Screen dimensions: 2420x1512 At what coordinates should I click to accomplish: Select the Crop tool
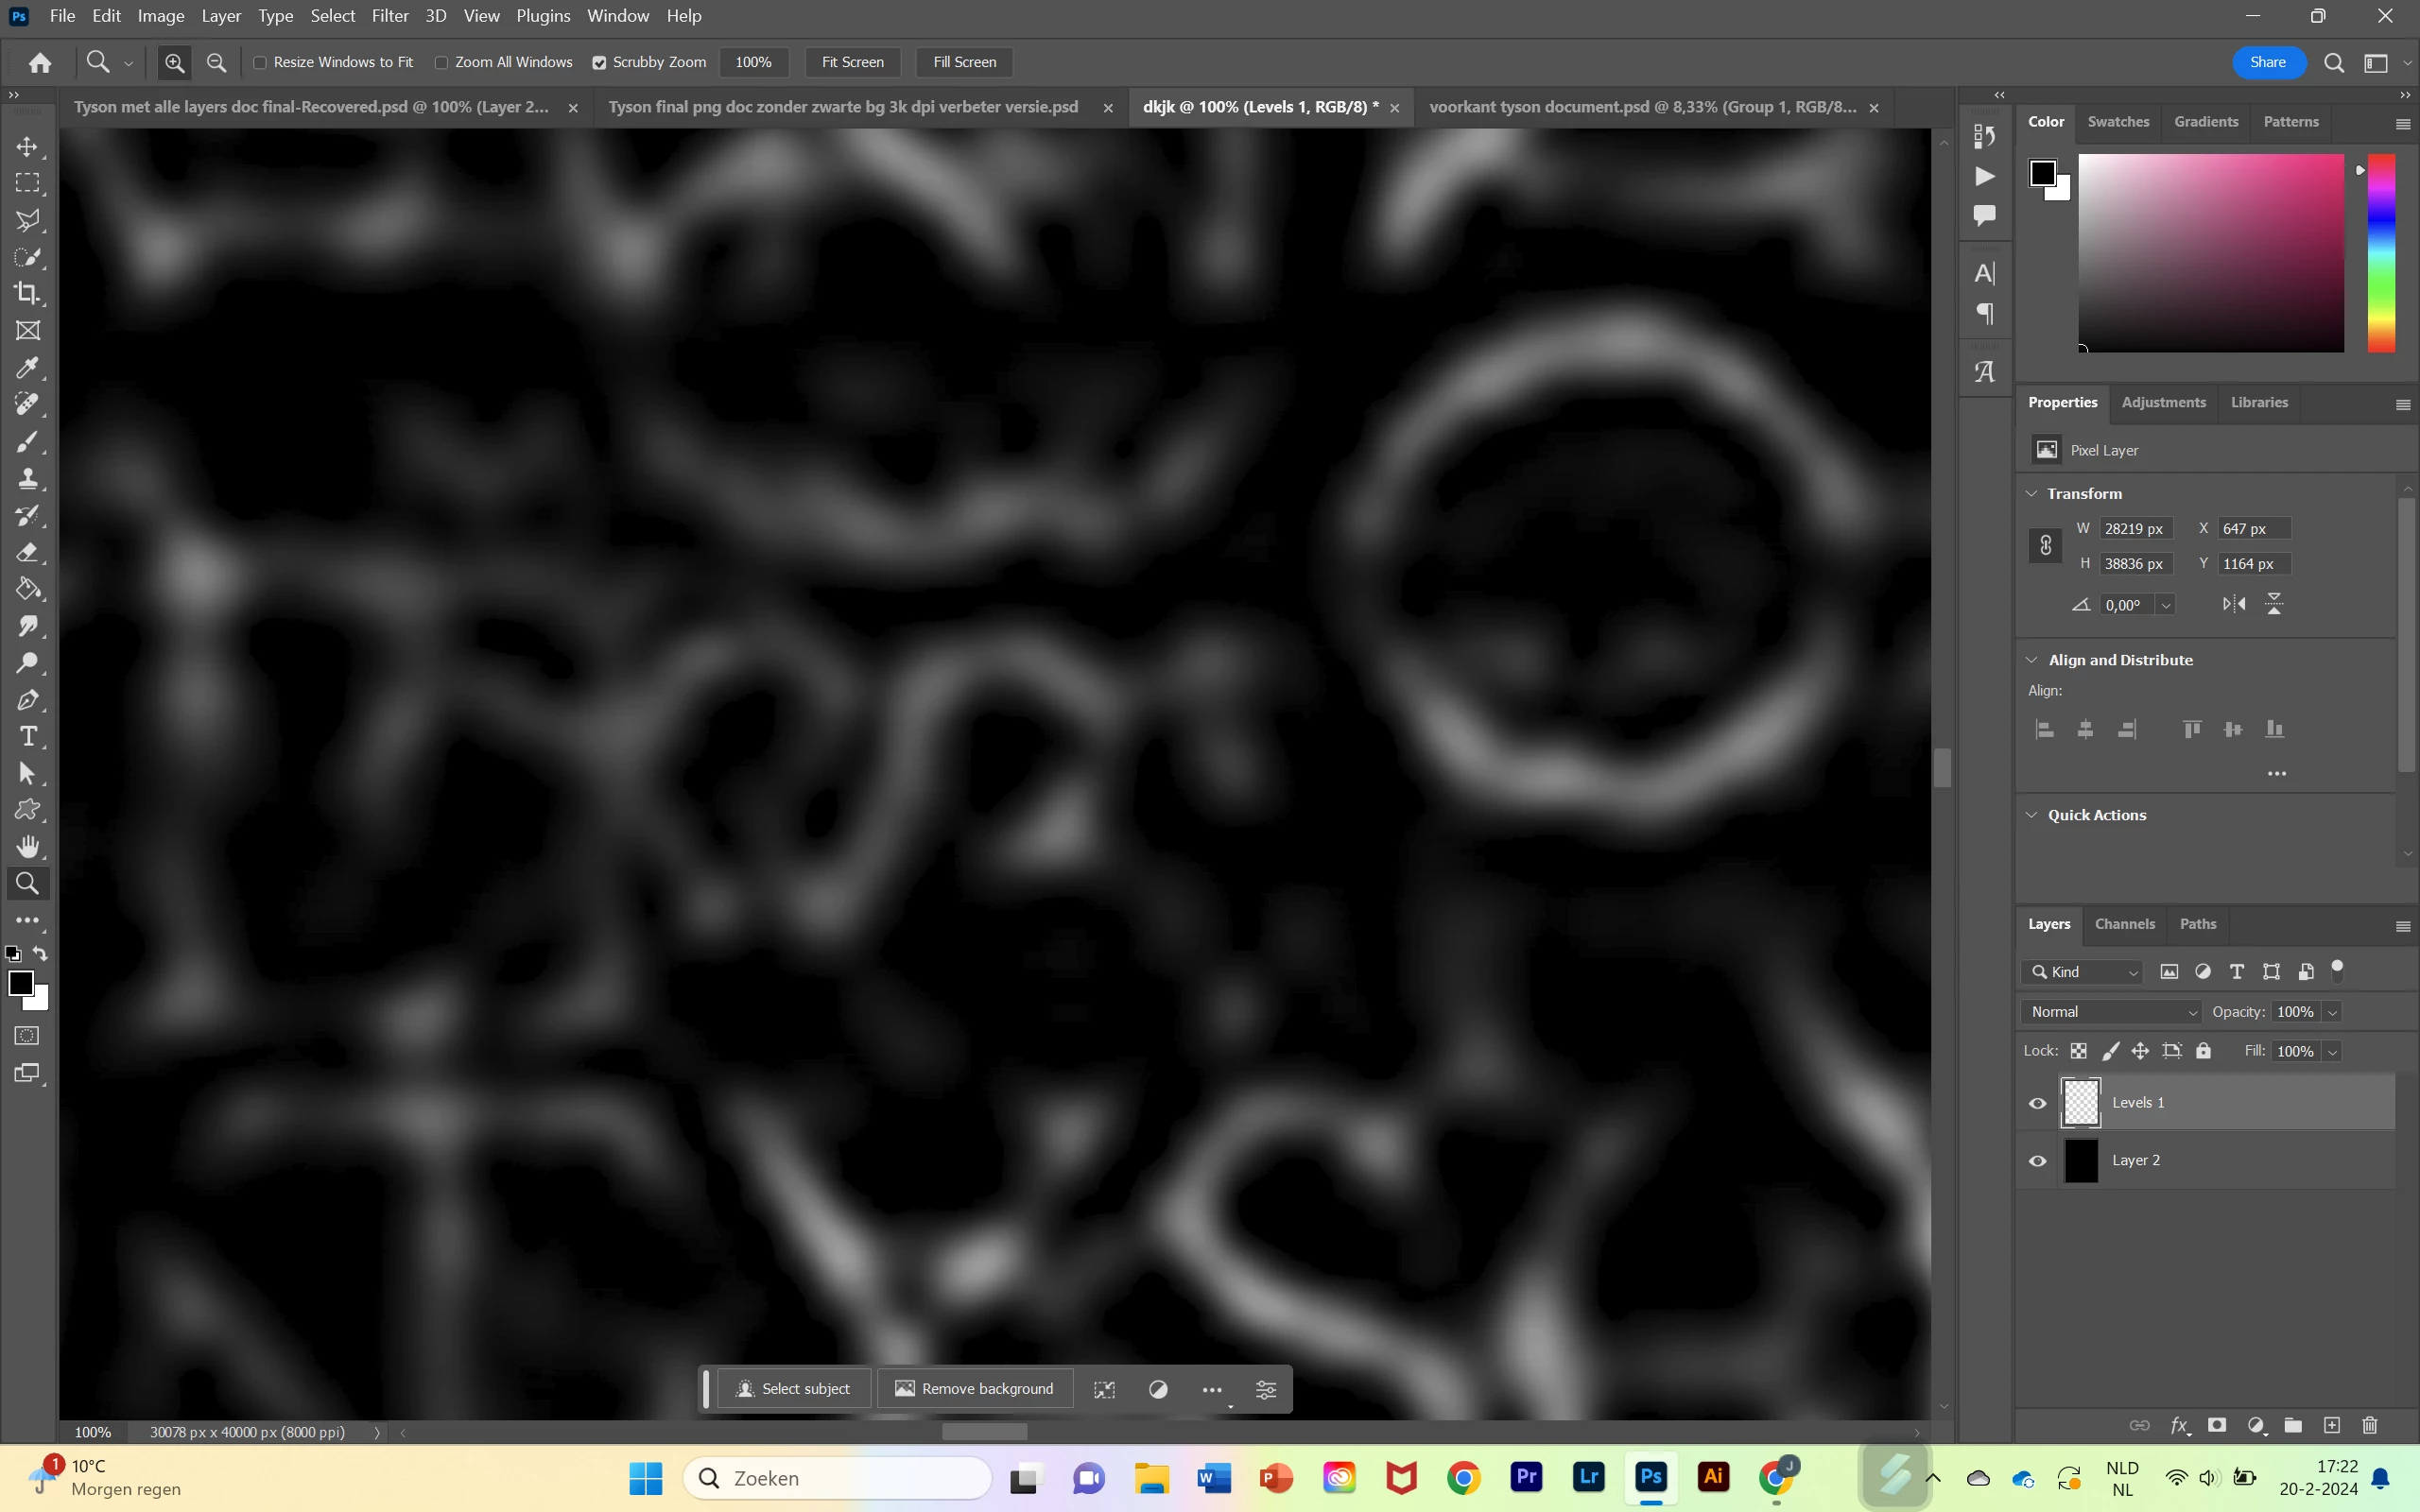pyautogui.click(x=28, y=293)
